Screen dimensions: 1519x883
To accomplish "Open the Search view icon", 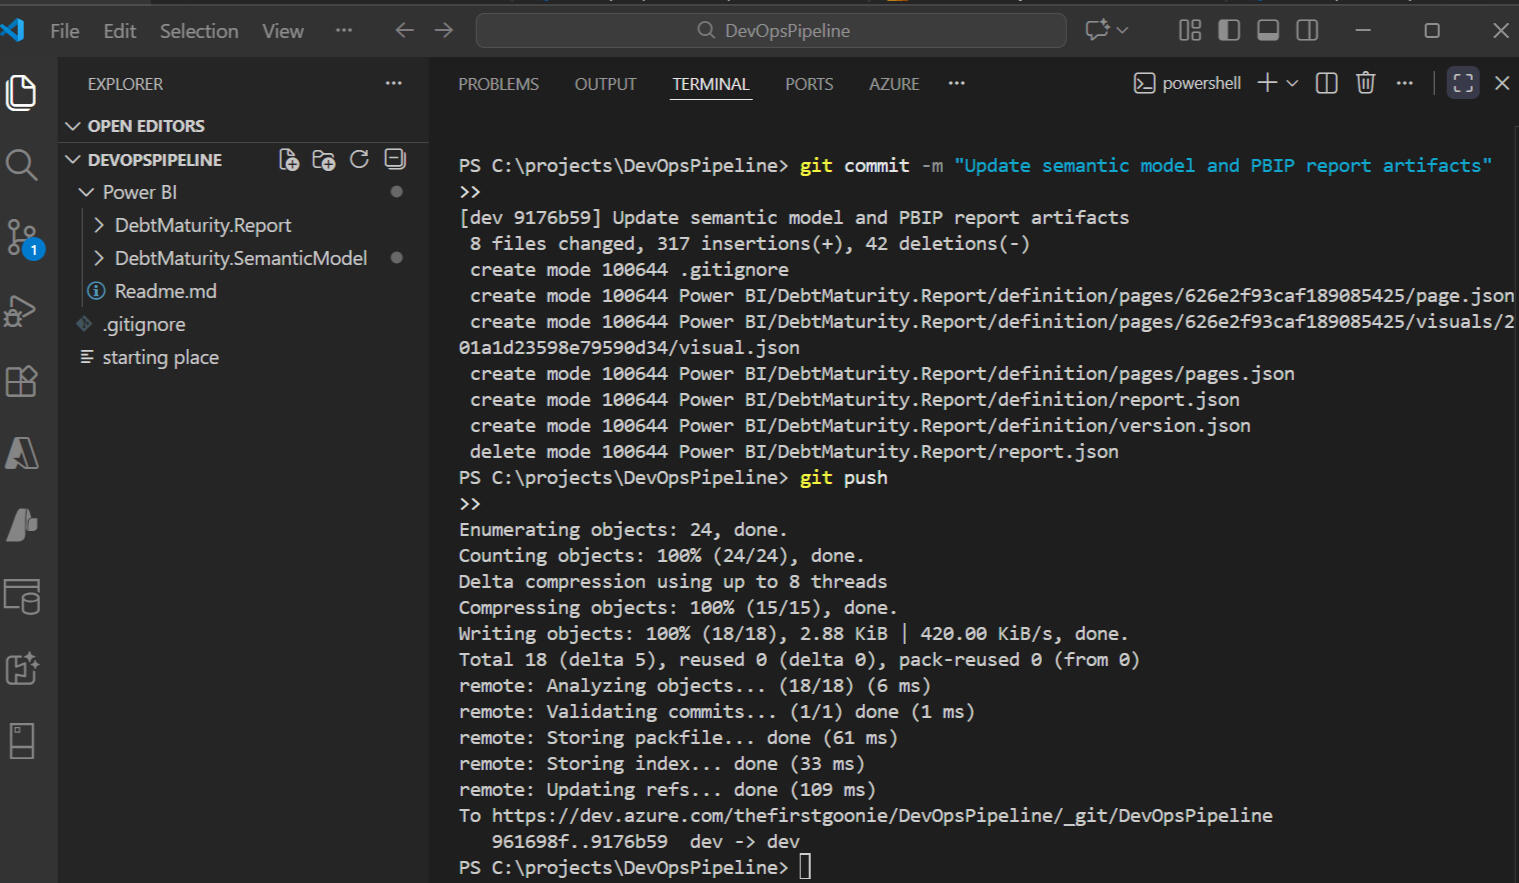I will (22, 165).
